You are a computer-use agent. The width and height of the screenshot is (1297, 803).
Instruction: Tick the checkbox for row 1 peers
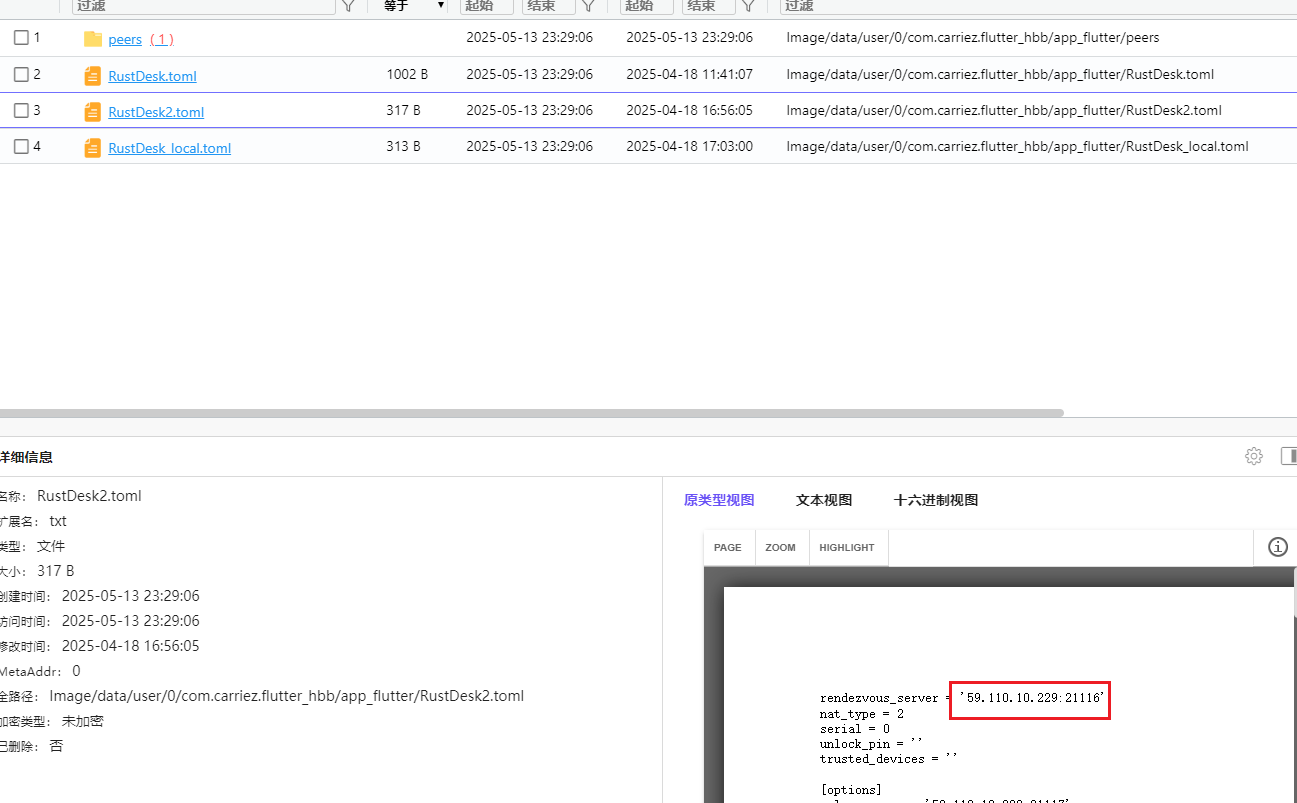21,38
